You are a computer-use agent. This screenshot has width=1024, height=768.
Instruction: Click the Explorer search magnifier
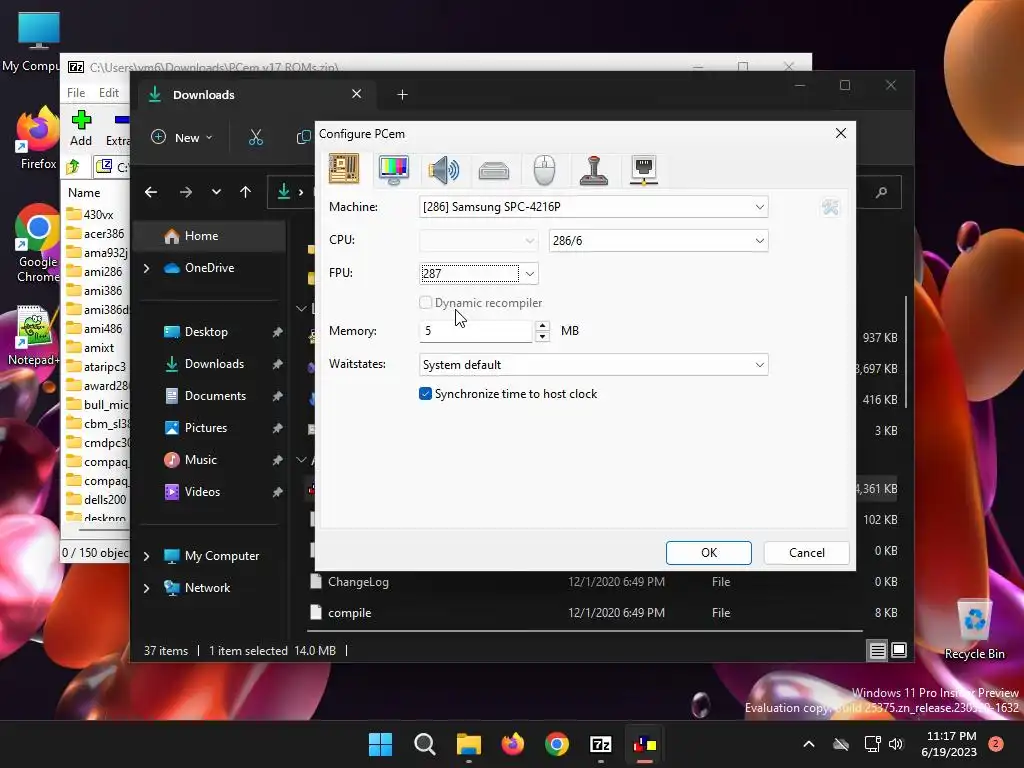(x=882, y=192)
